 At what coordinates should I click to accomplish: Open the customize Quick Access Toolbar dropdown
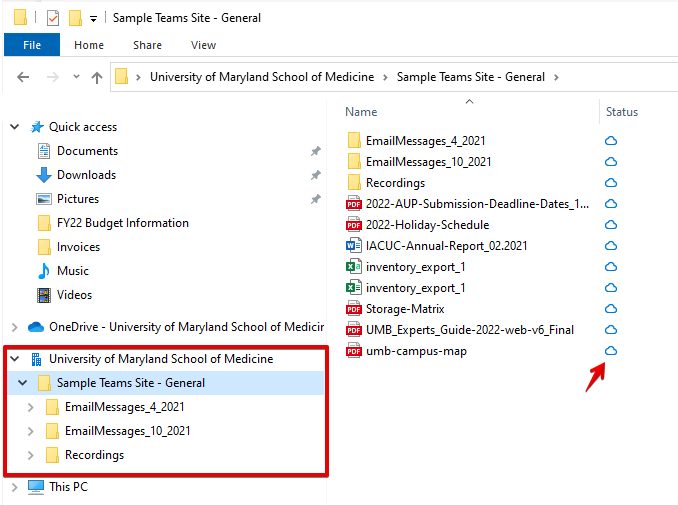click(93, 19)
